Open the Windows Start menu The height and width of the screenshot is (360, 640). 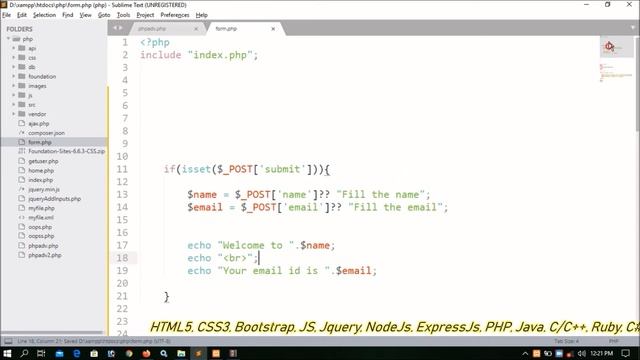pos(7,353)
